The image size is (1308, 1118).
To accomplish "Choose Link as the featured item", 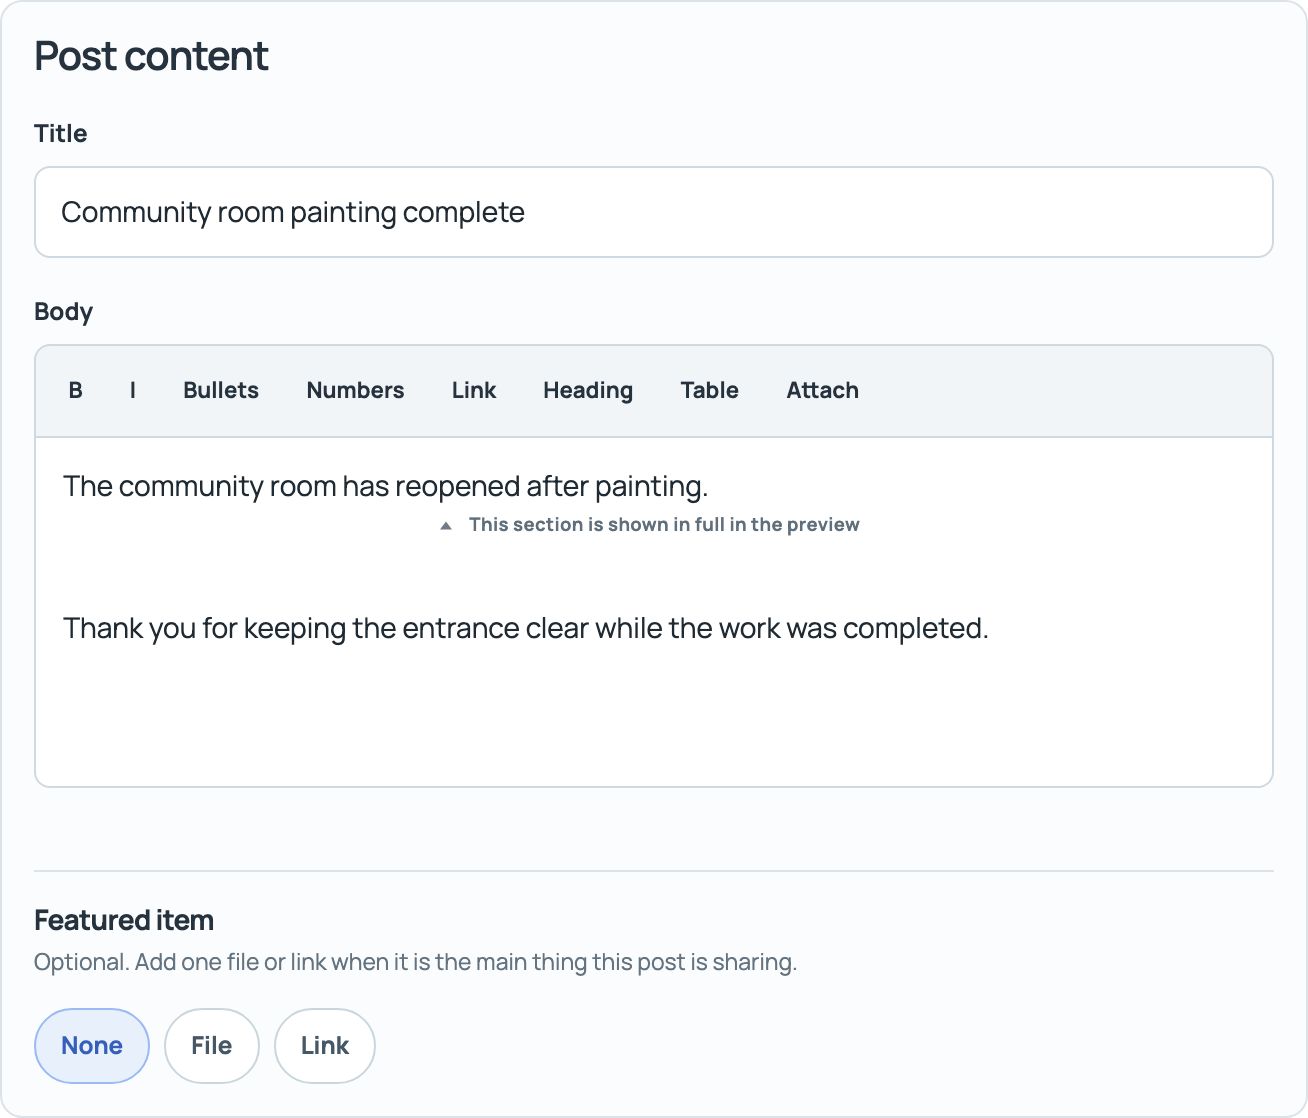I will [325, 1045].
